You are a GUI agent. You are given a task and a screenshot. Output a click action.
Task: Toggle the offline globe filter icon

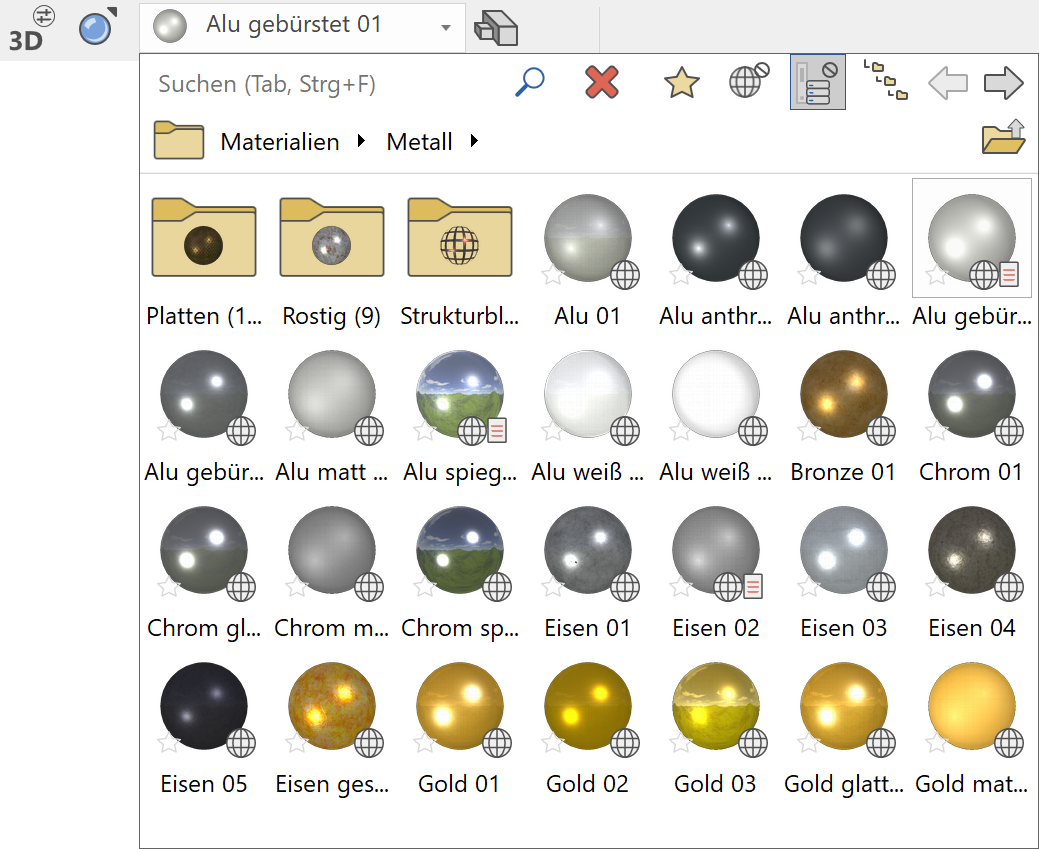[x=748, y=83]
